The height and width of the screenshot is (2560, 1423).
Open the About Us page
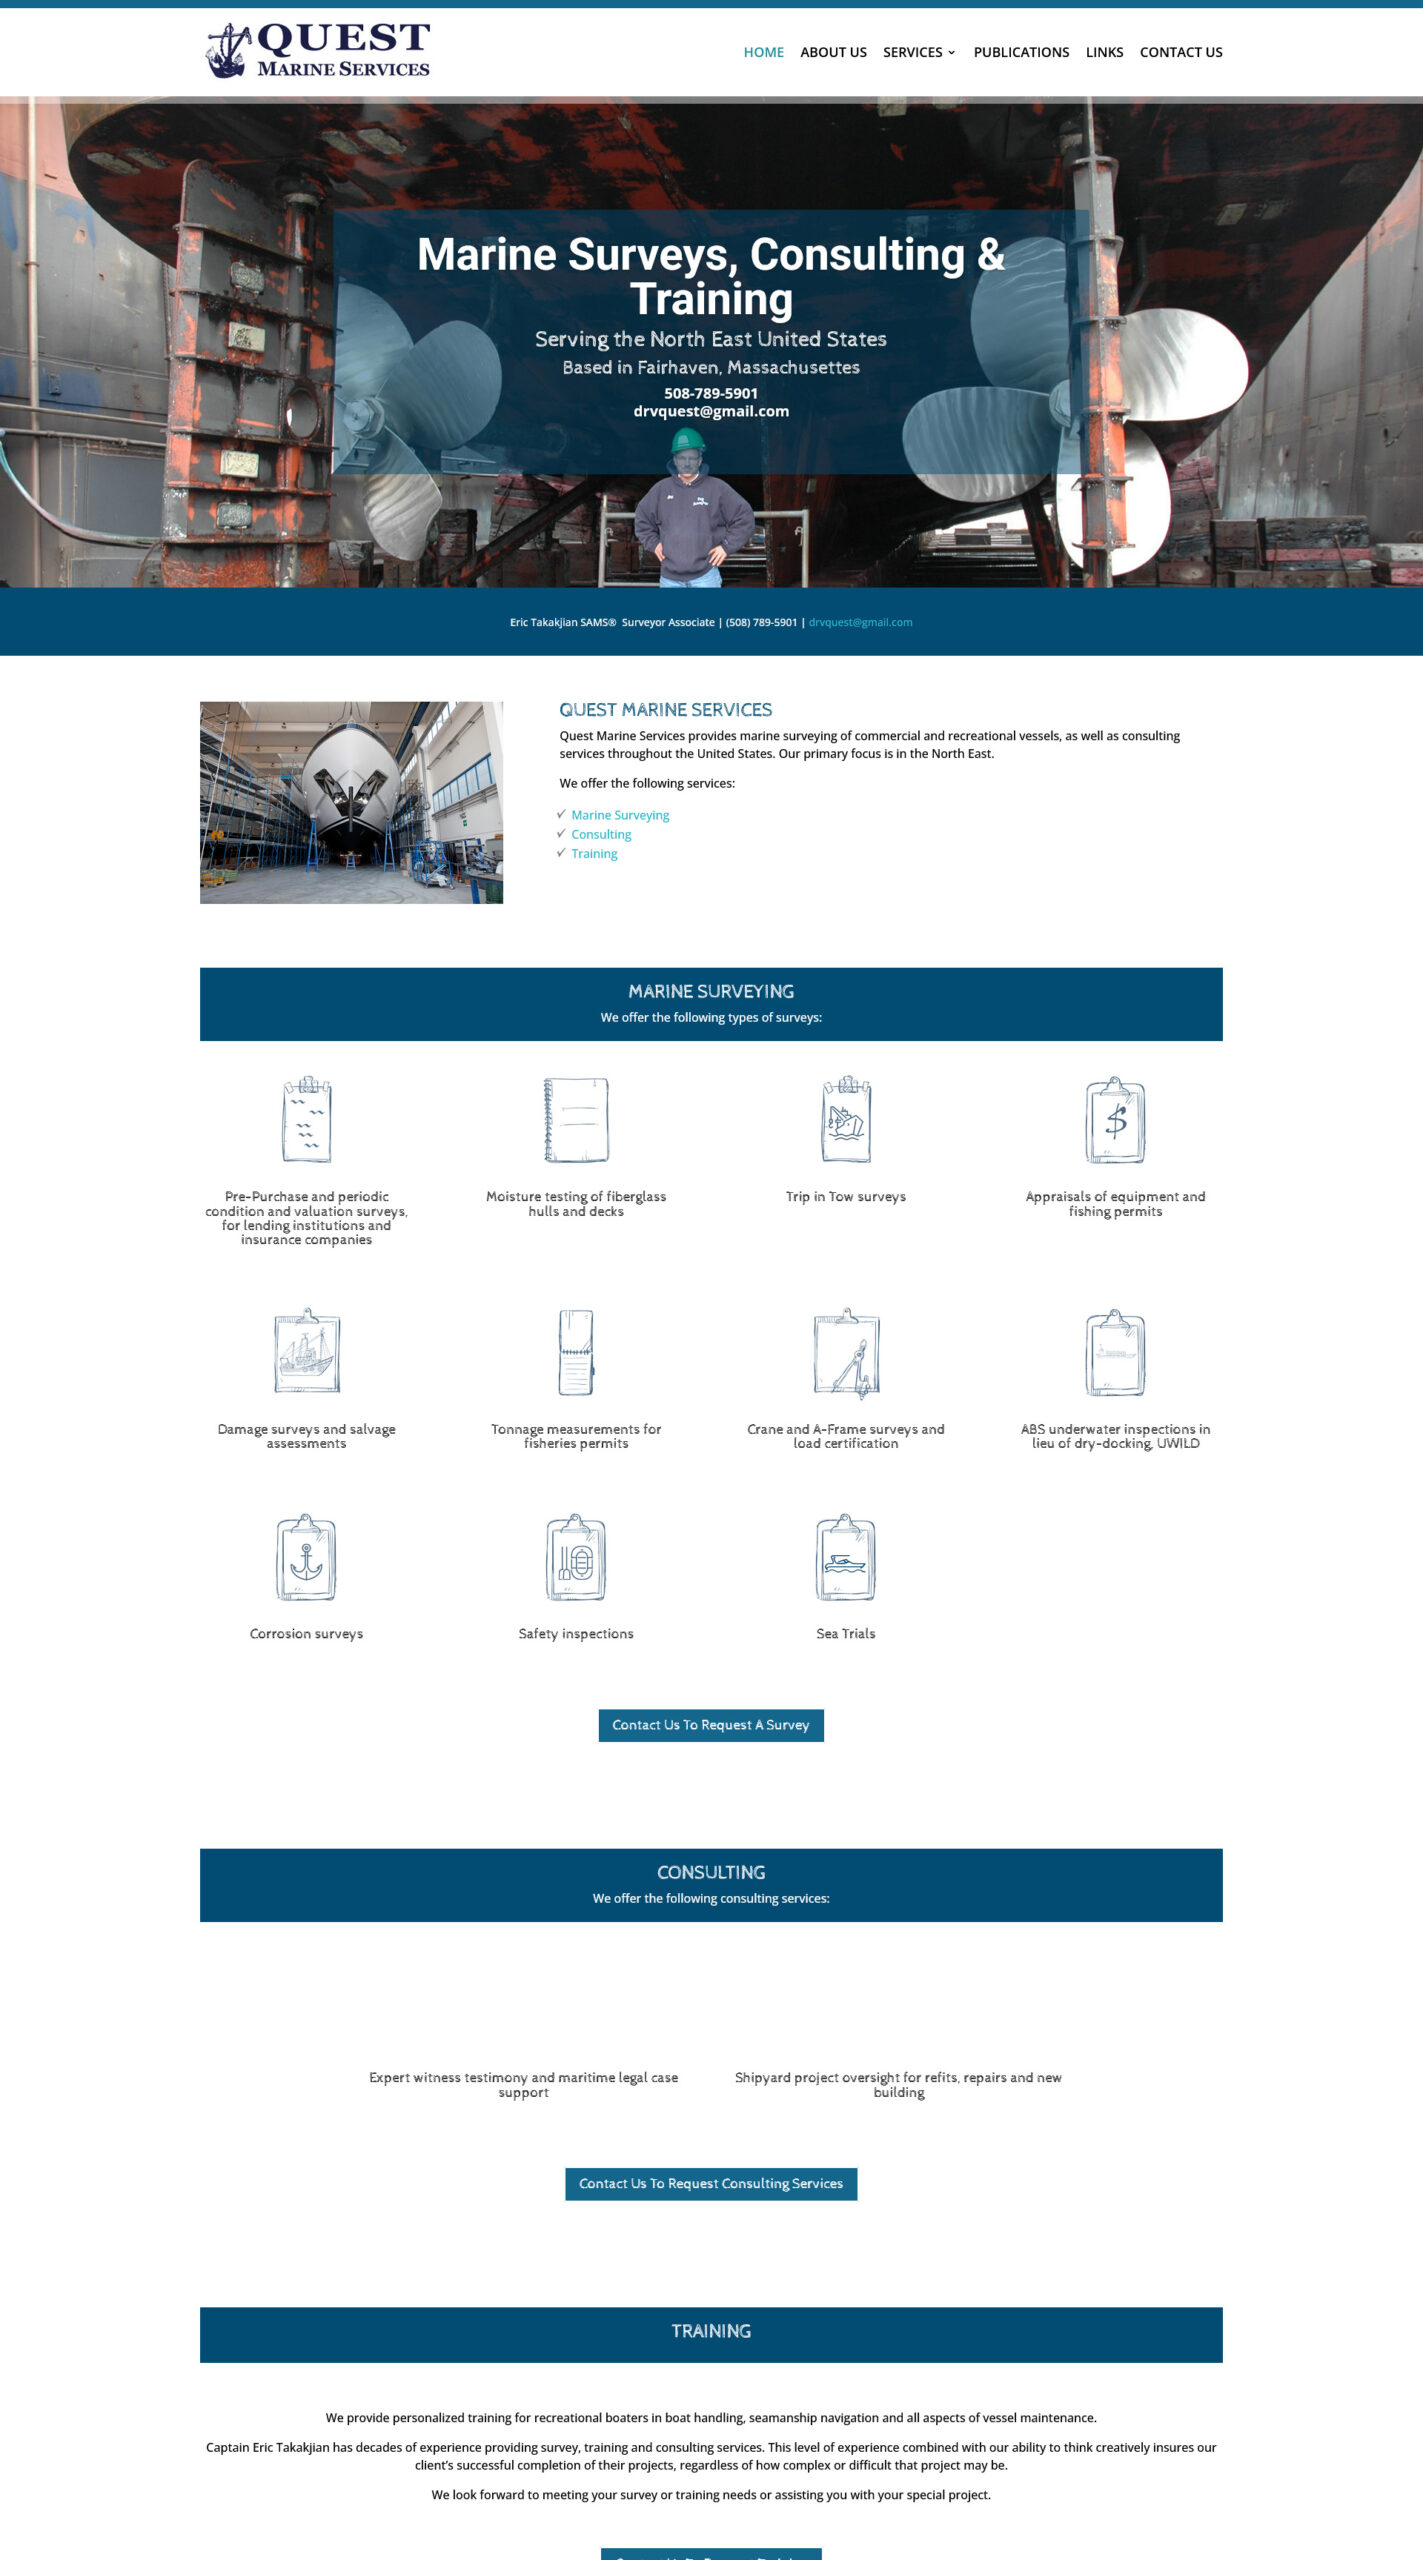click(833, 52)
